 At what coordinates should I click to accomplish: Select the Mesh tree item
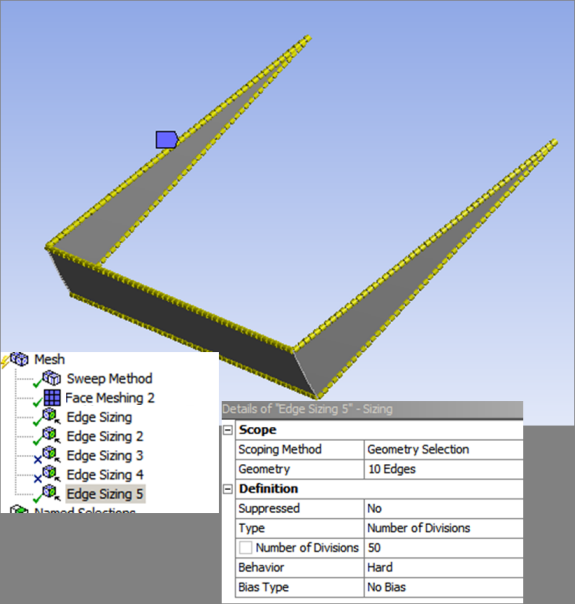point(49,359)
